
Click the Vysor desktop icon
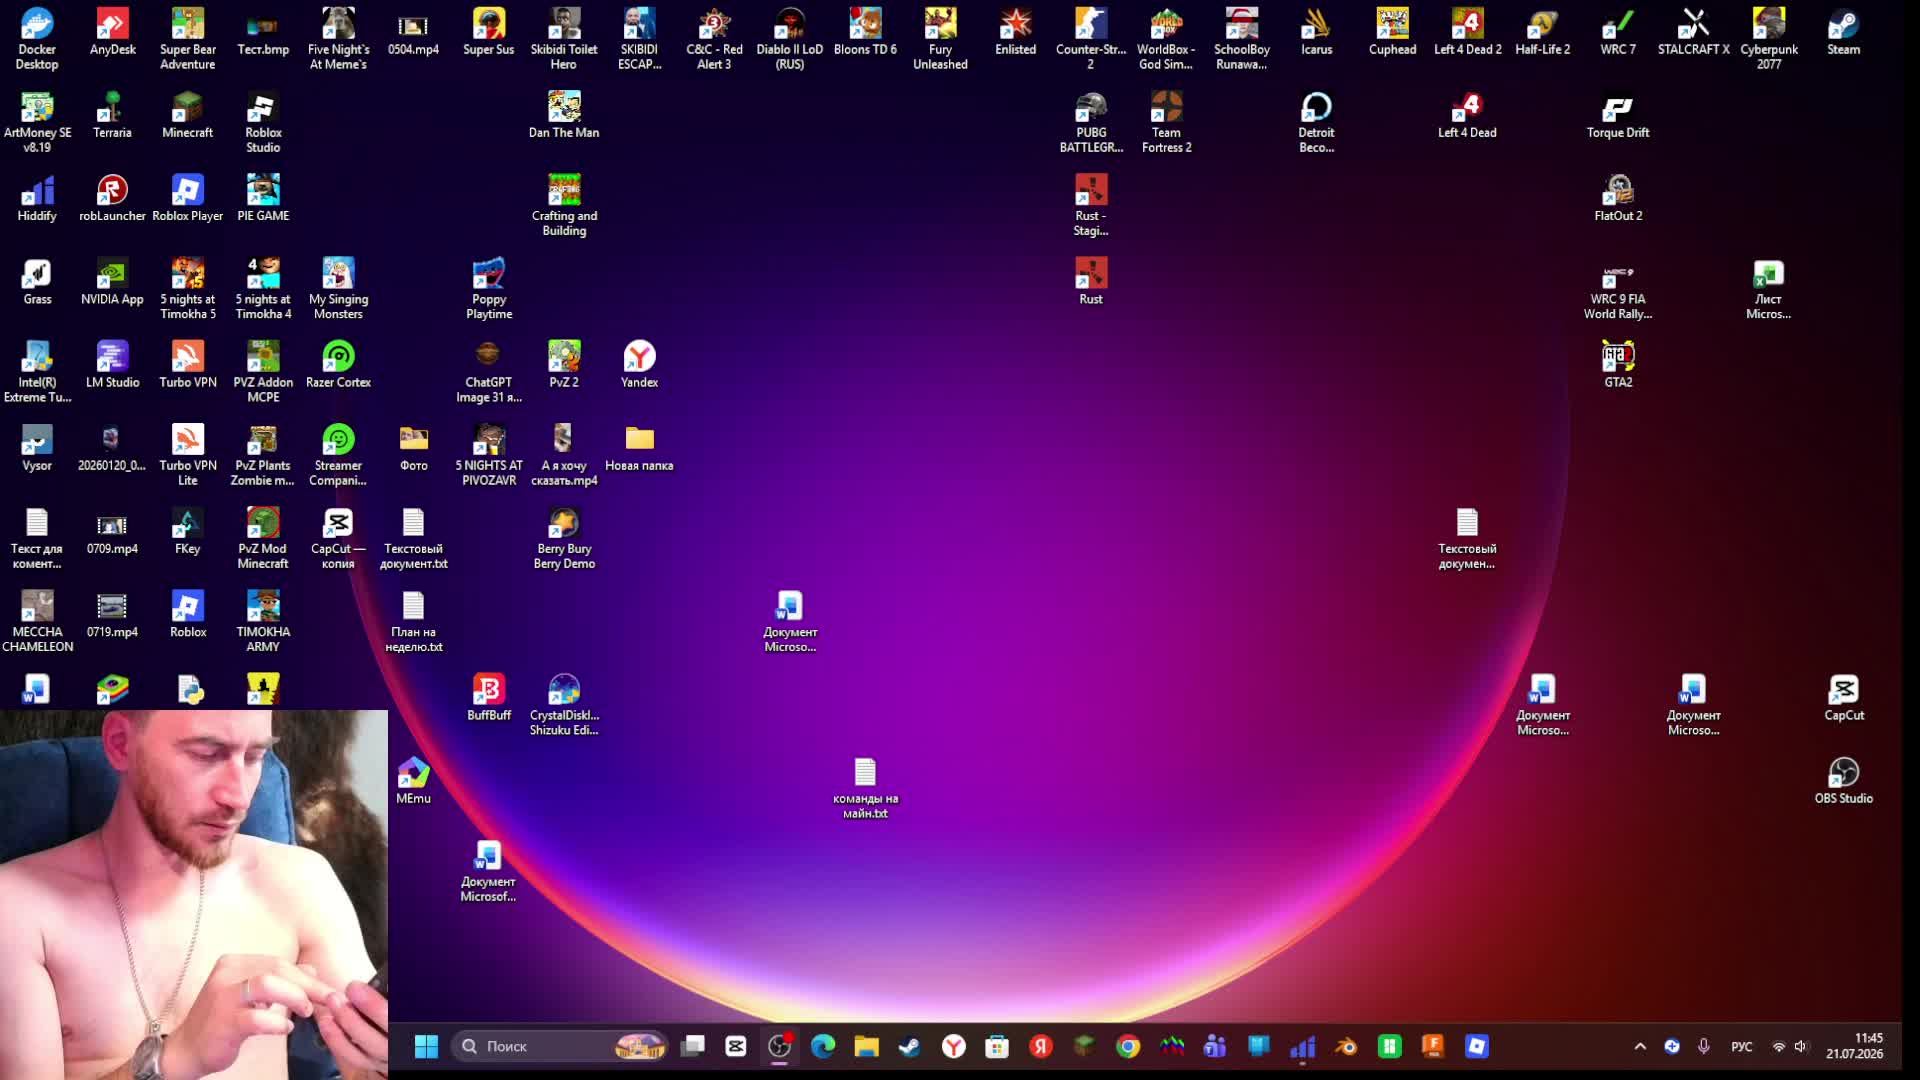[x=37, y=447]
